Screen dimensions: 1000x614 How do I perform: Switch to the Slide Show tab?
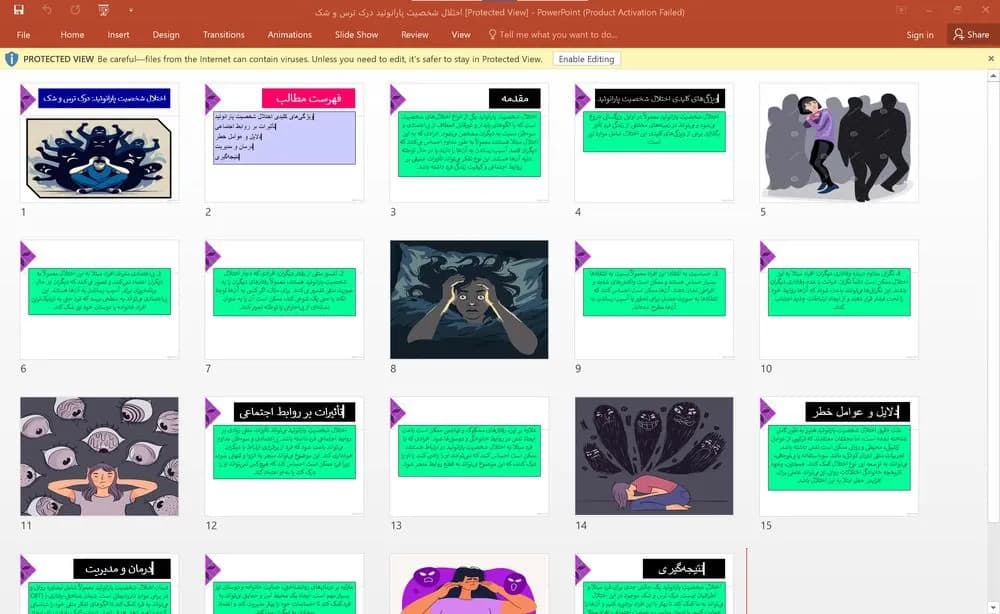(x=357, y=35)
